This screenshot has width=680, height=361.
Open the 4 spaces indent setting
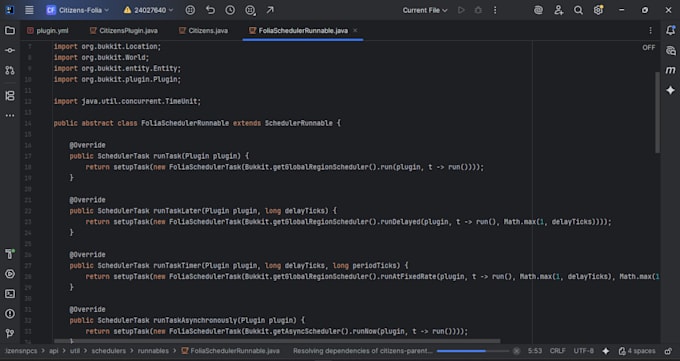637,351
